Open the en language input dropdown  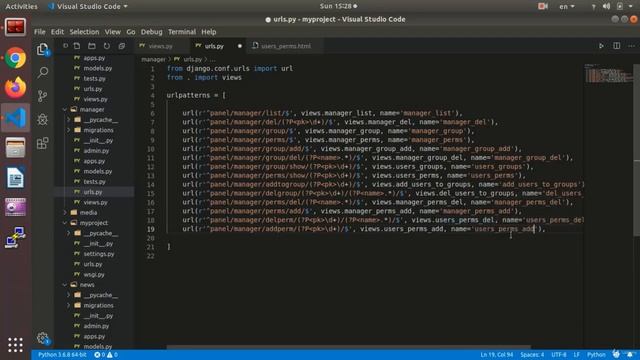tap(567, 7)
